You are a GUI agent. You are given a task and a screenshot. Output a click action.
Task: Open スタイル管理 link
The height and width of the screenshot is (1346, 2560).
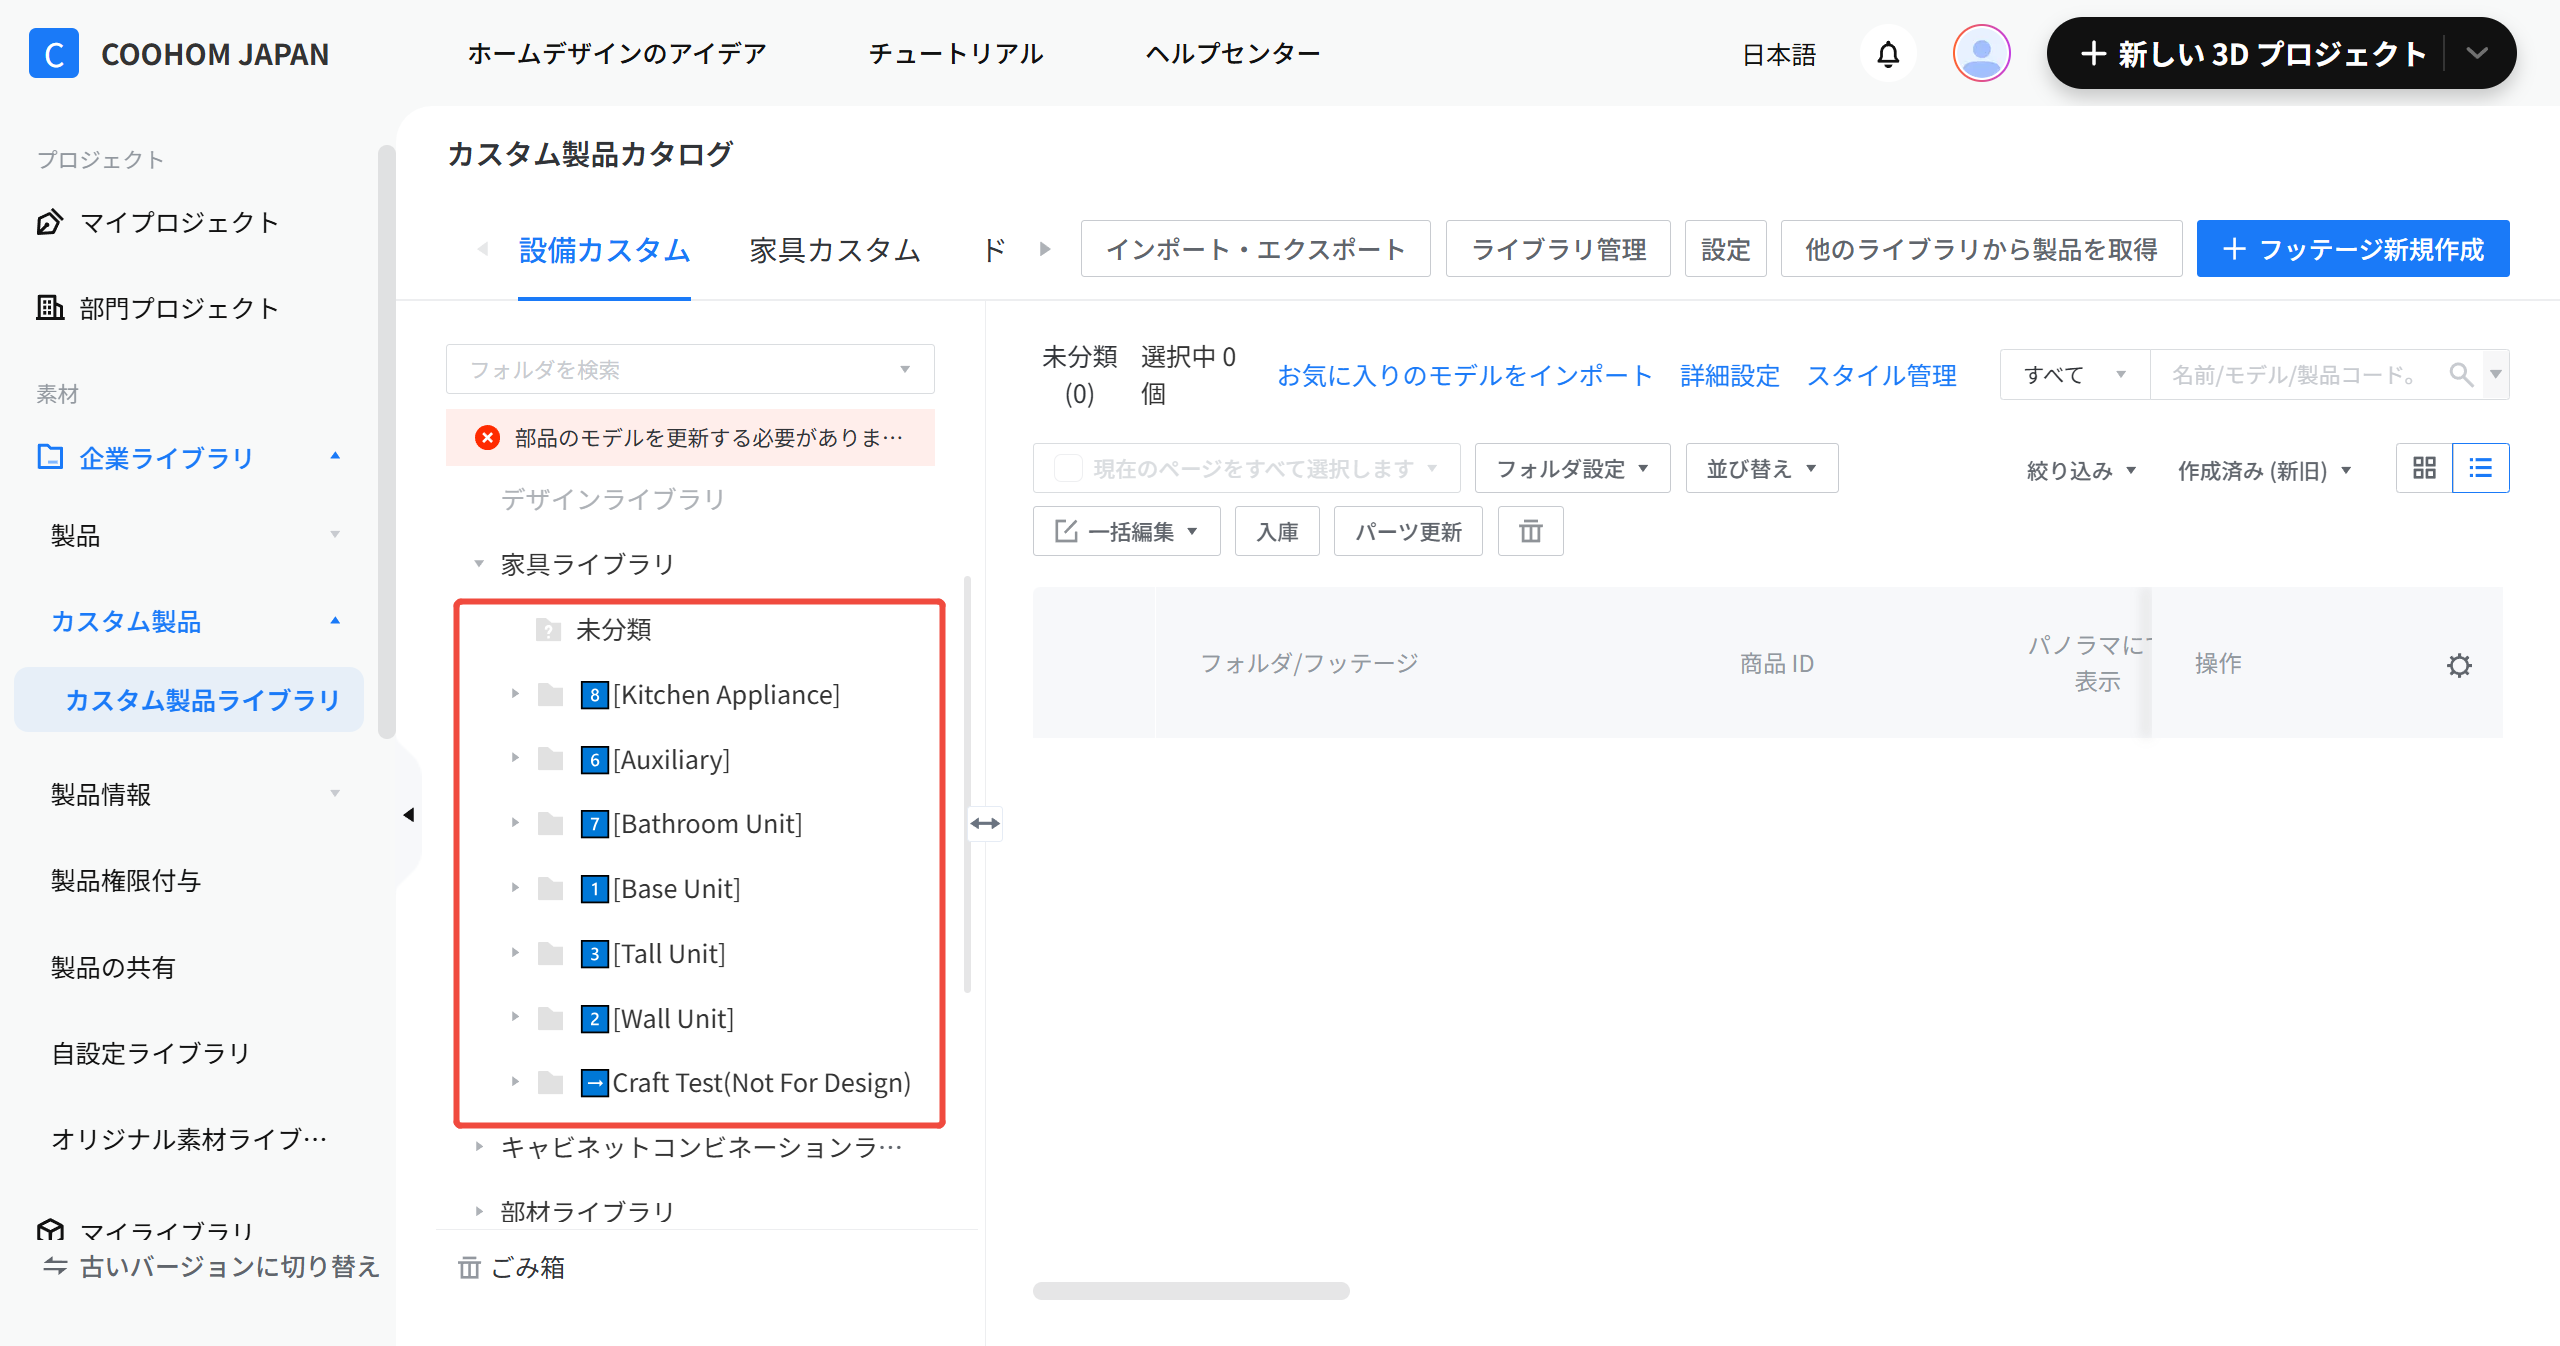pos(1881,375)
